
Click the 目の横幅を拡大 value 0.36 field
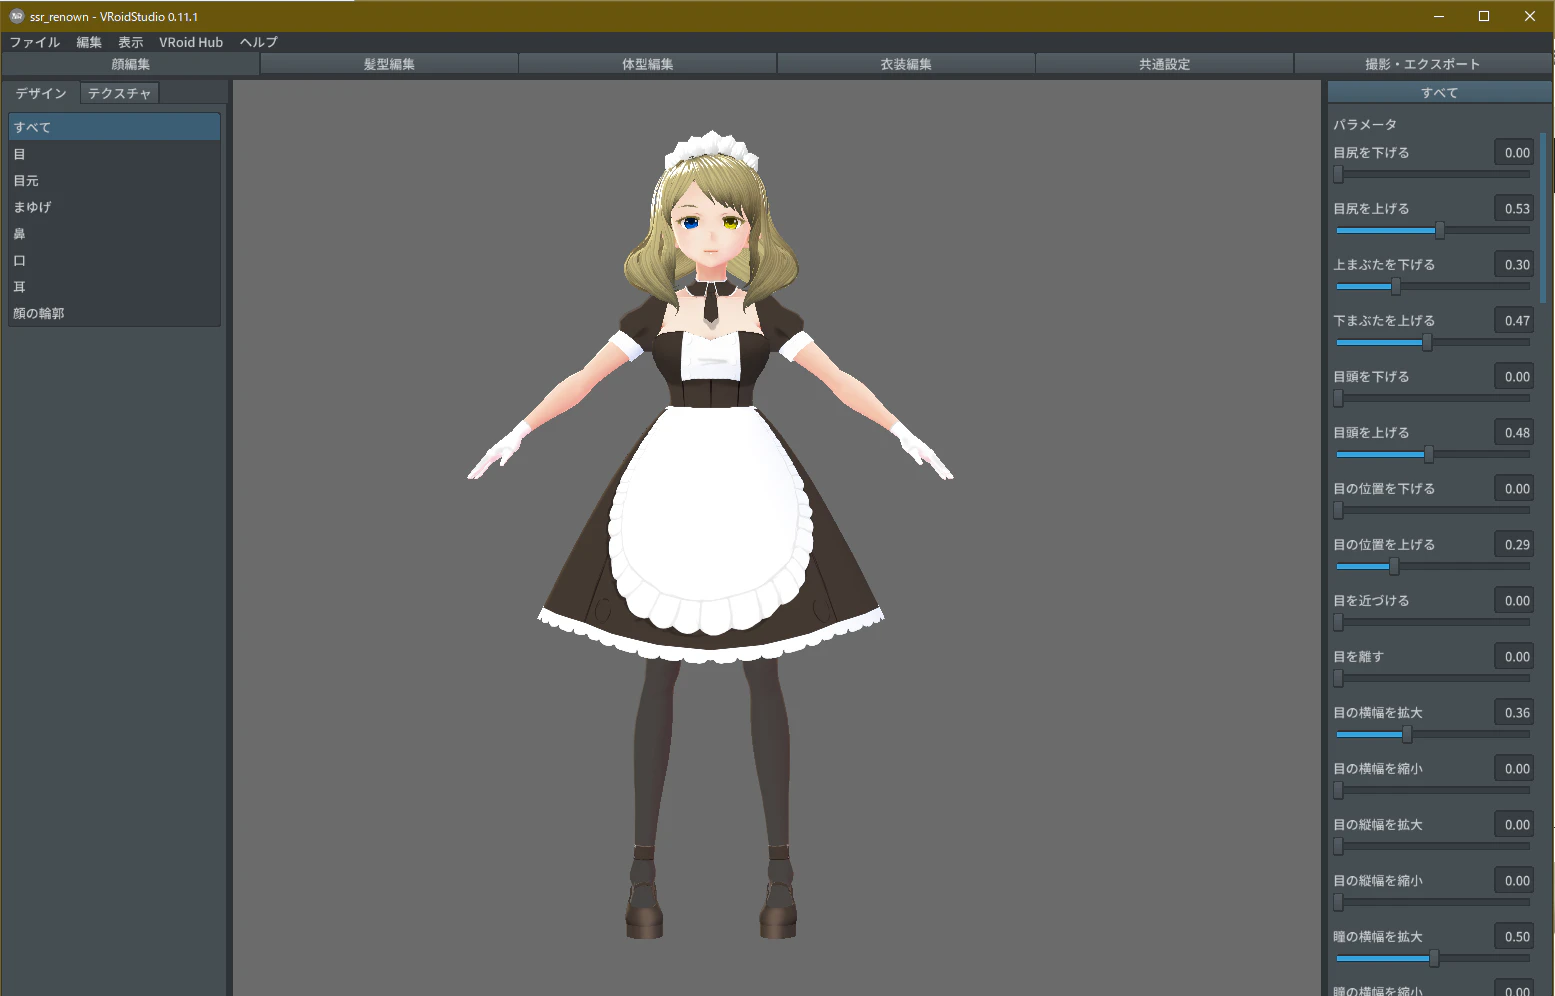click(x=1514, y=712)
